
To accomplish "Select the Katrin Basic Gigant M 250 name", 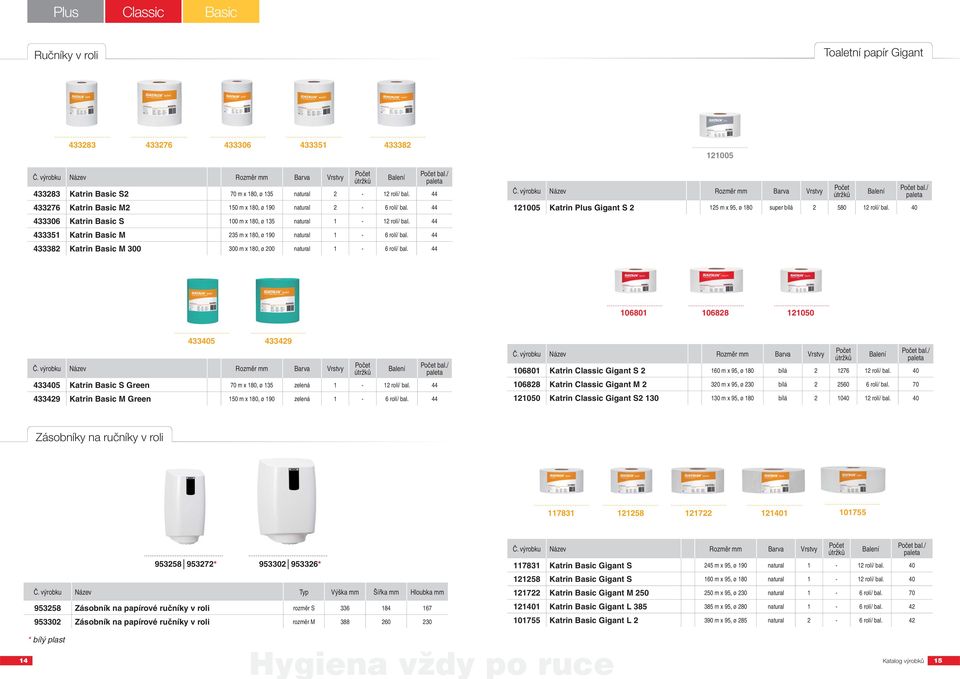I will point(599,593).
